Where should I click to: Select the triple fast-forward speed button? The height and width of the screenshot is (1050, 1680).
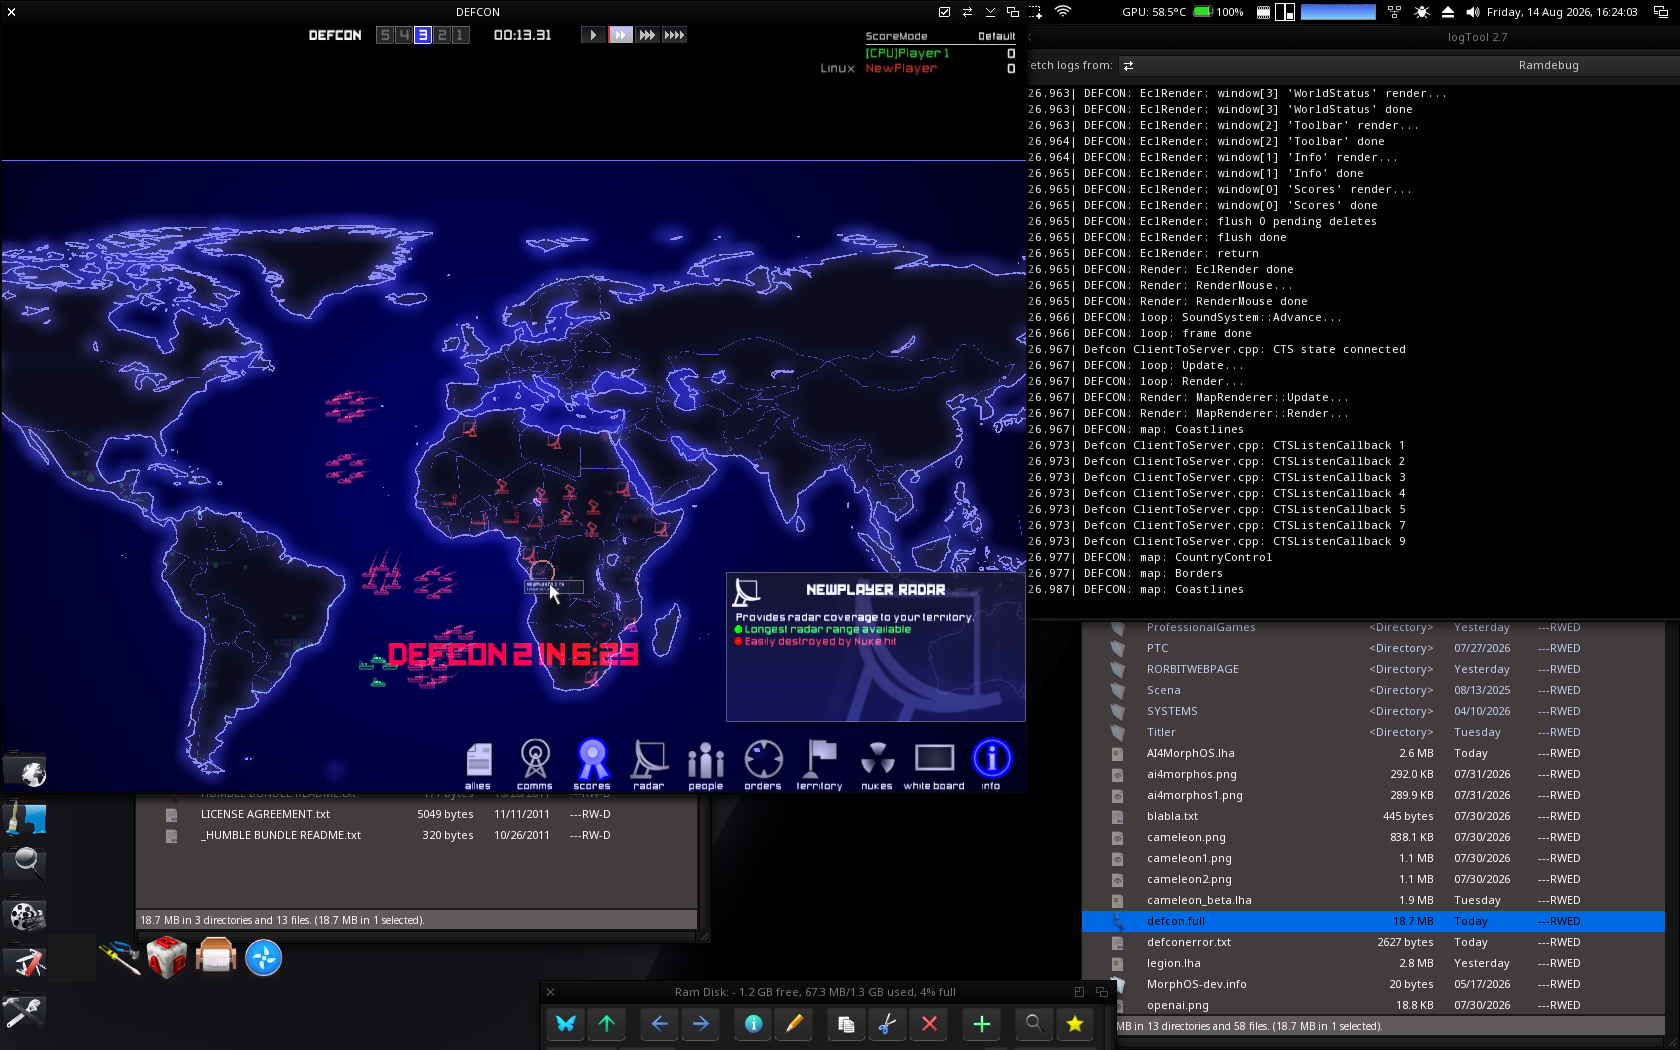tap(648, 35)
